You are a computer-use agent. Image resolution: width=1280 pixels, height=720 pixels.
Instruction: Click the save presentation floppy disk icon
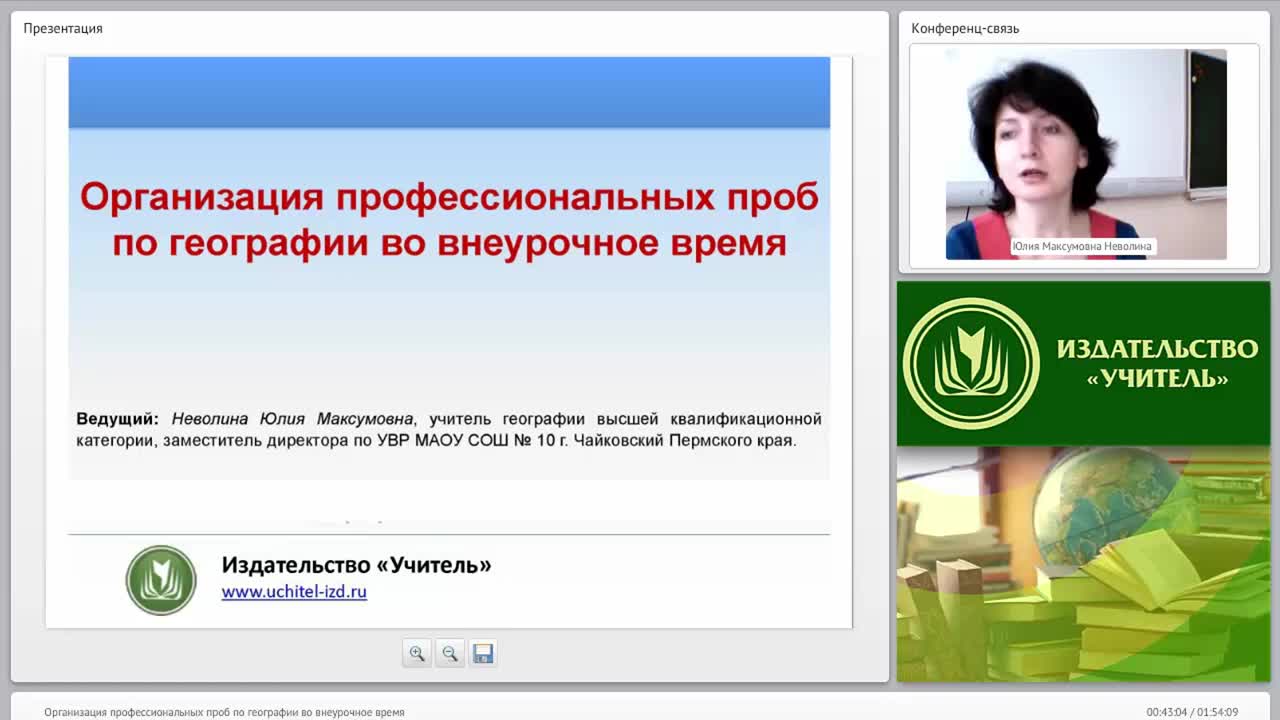[483, 653]
